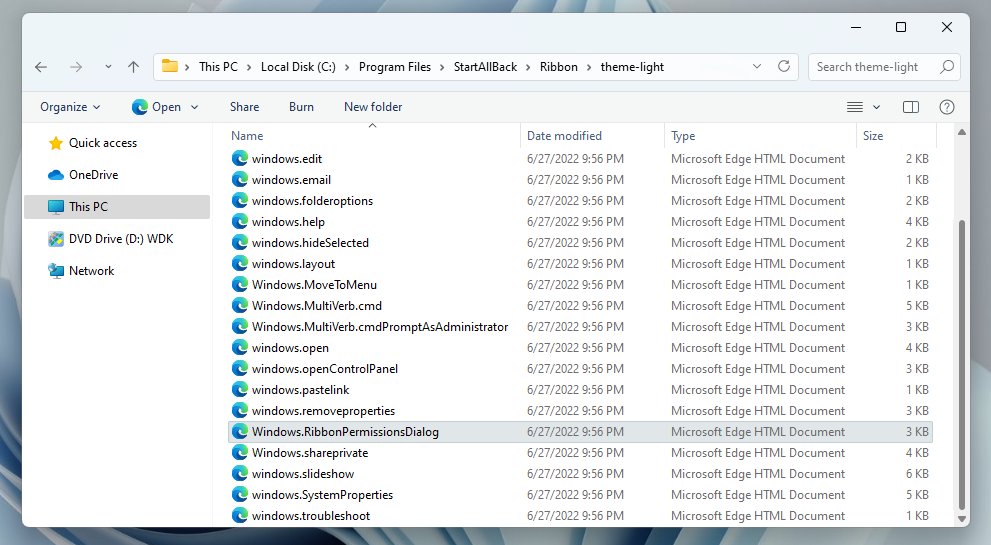The height and width of the screenshot is (545, 991).
Task: Open file with Edge via Open button
Action: [156, 107]
